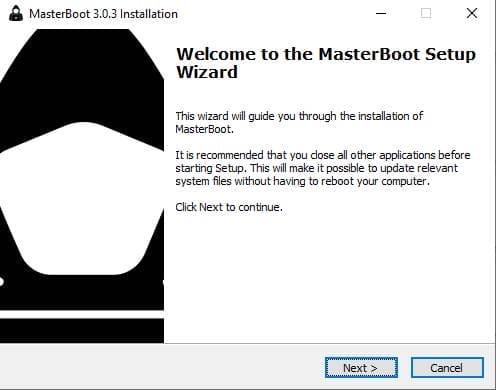Click the "MasterBoot 3.0.3 Installation" title text
The width and height of the screenshot is (496, 390).
coord(103,14)
